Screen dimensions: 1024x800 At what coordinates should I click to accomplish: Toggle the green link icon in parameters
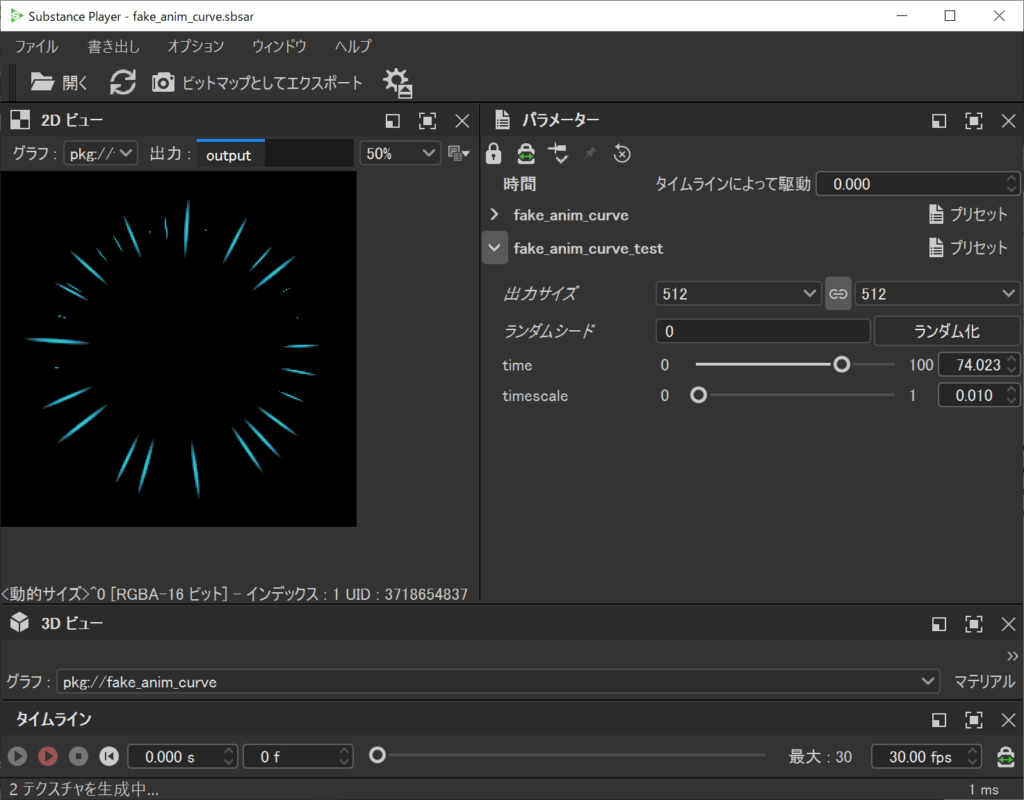point(525,153)
